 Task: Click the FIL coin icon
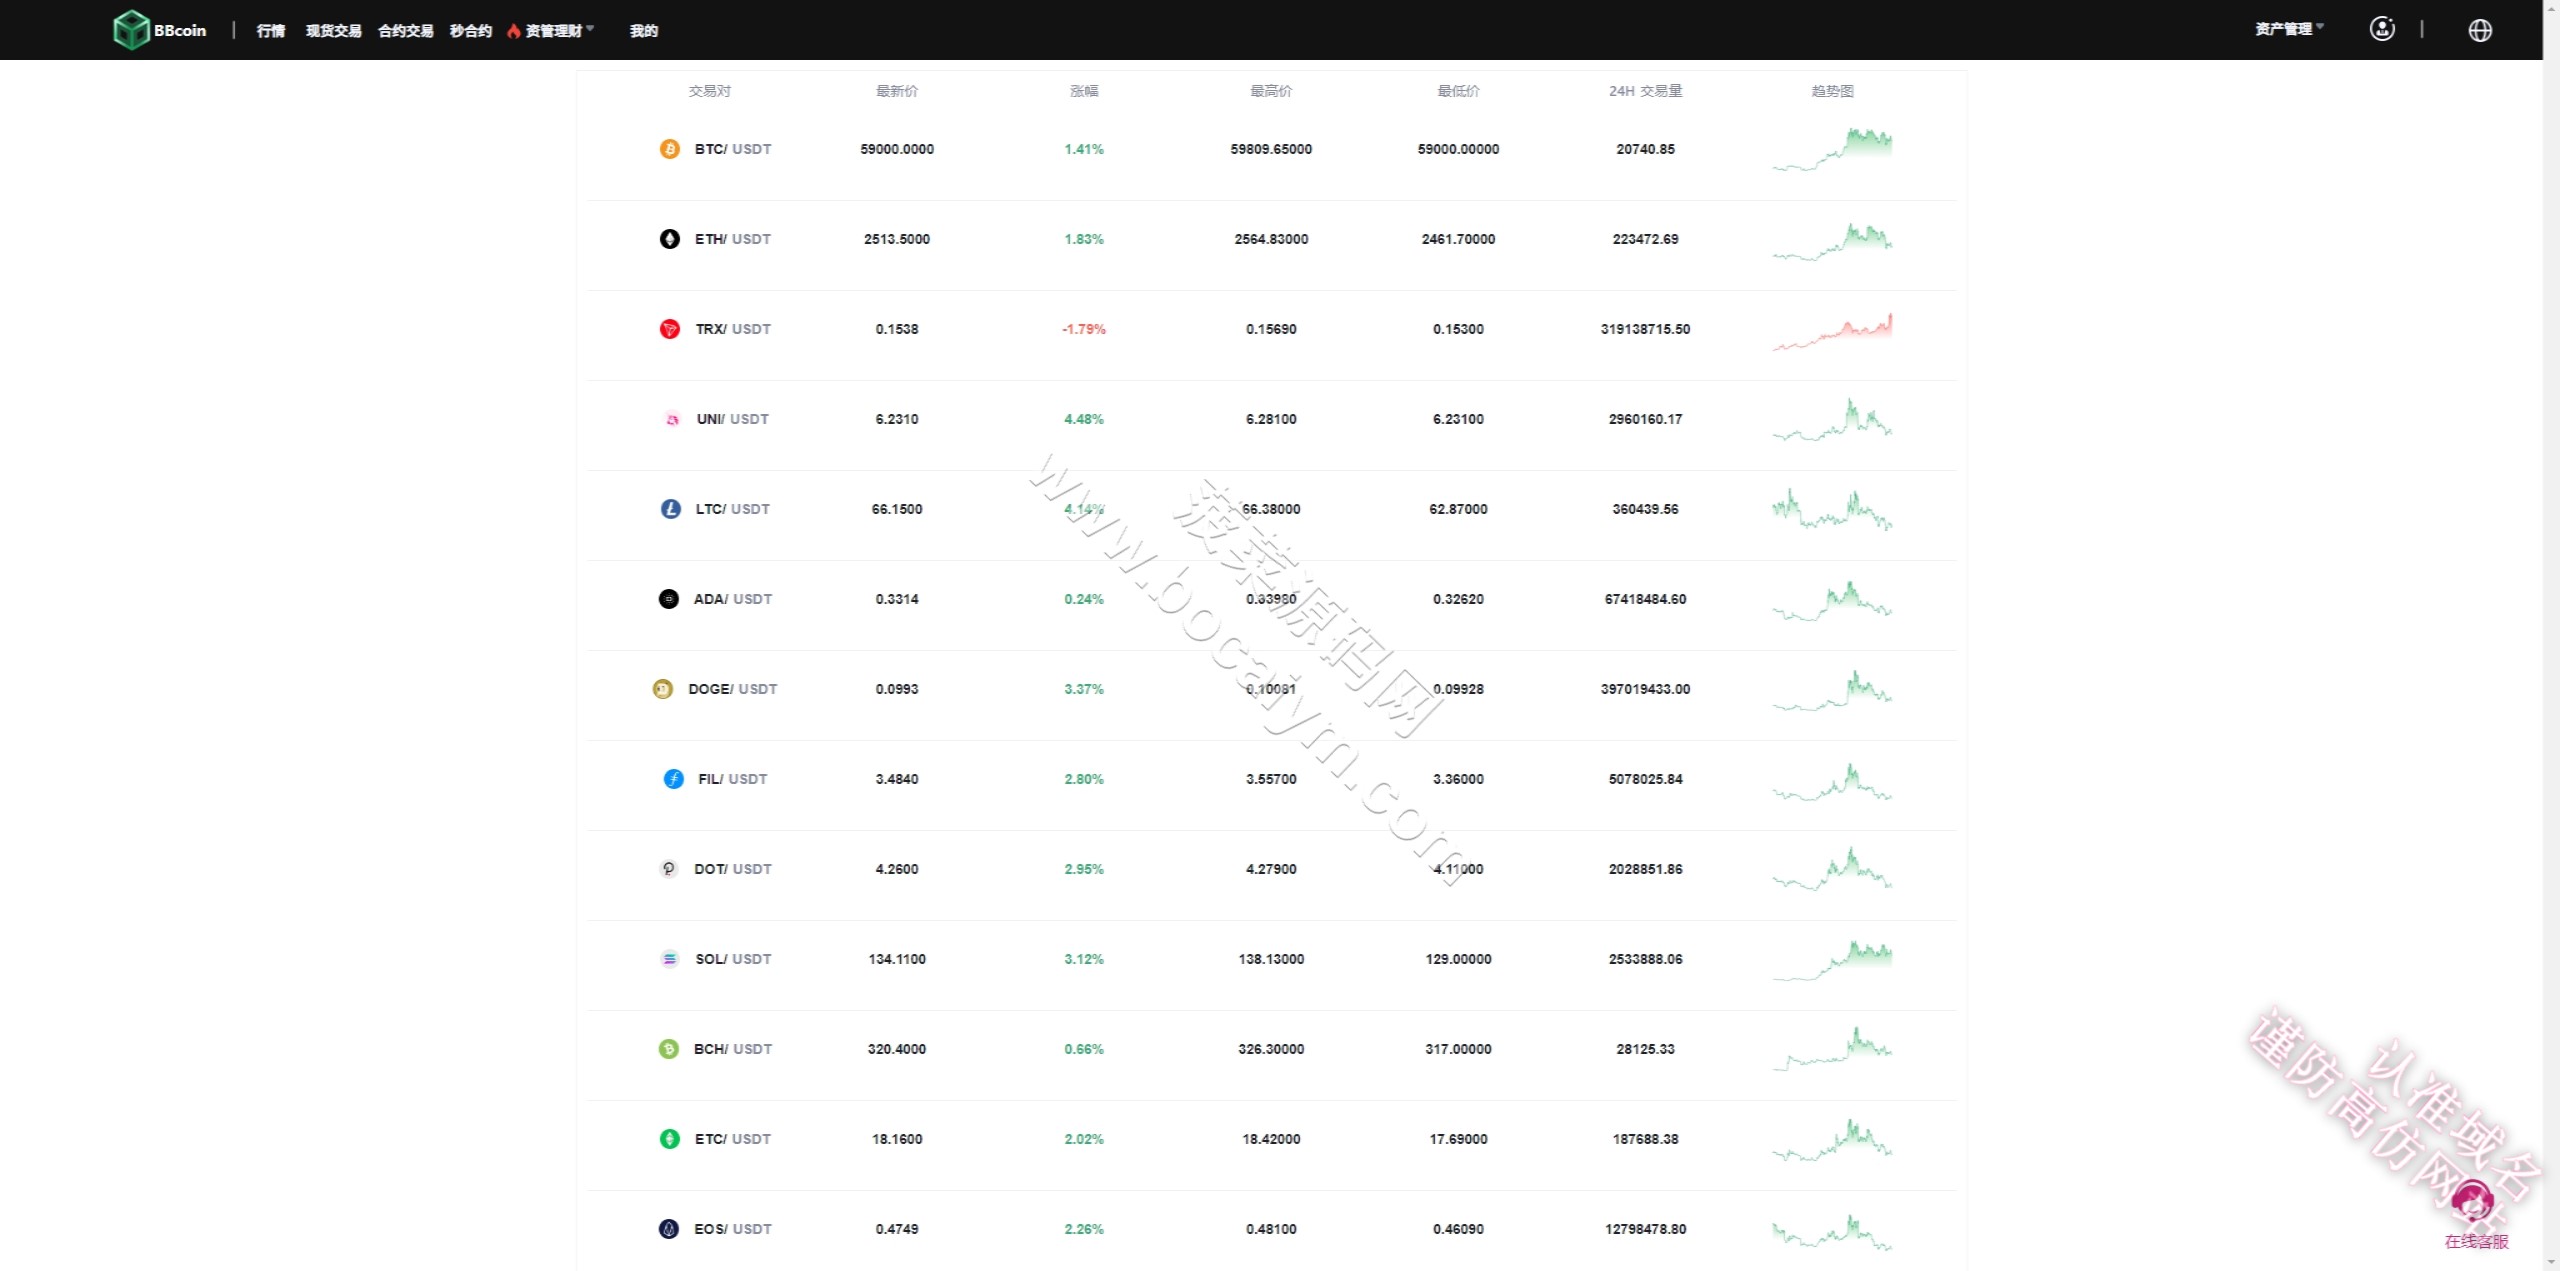tap(673, 779)
